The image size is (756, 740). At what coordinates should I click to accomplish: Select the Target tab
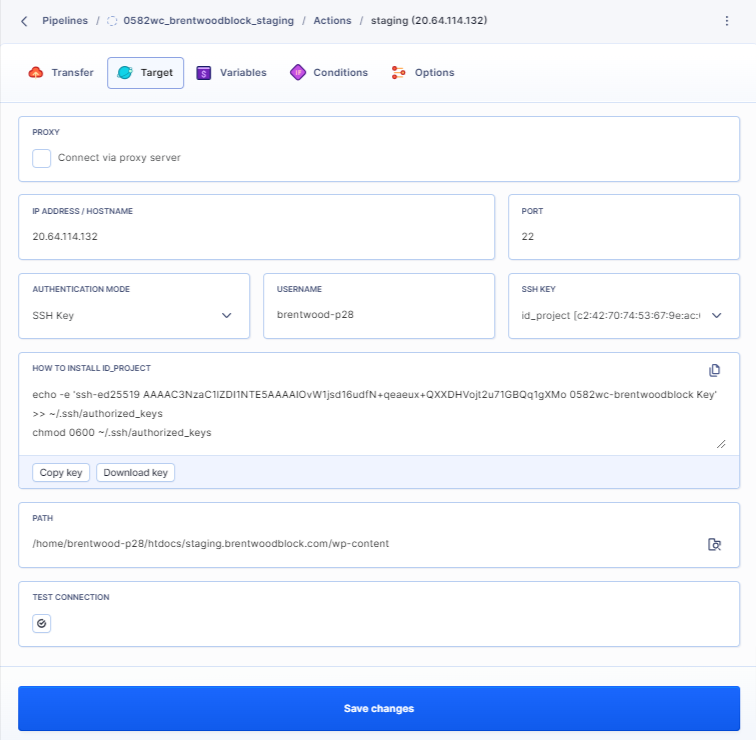tap(146, 73)
